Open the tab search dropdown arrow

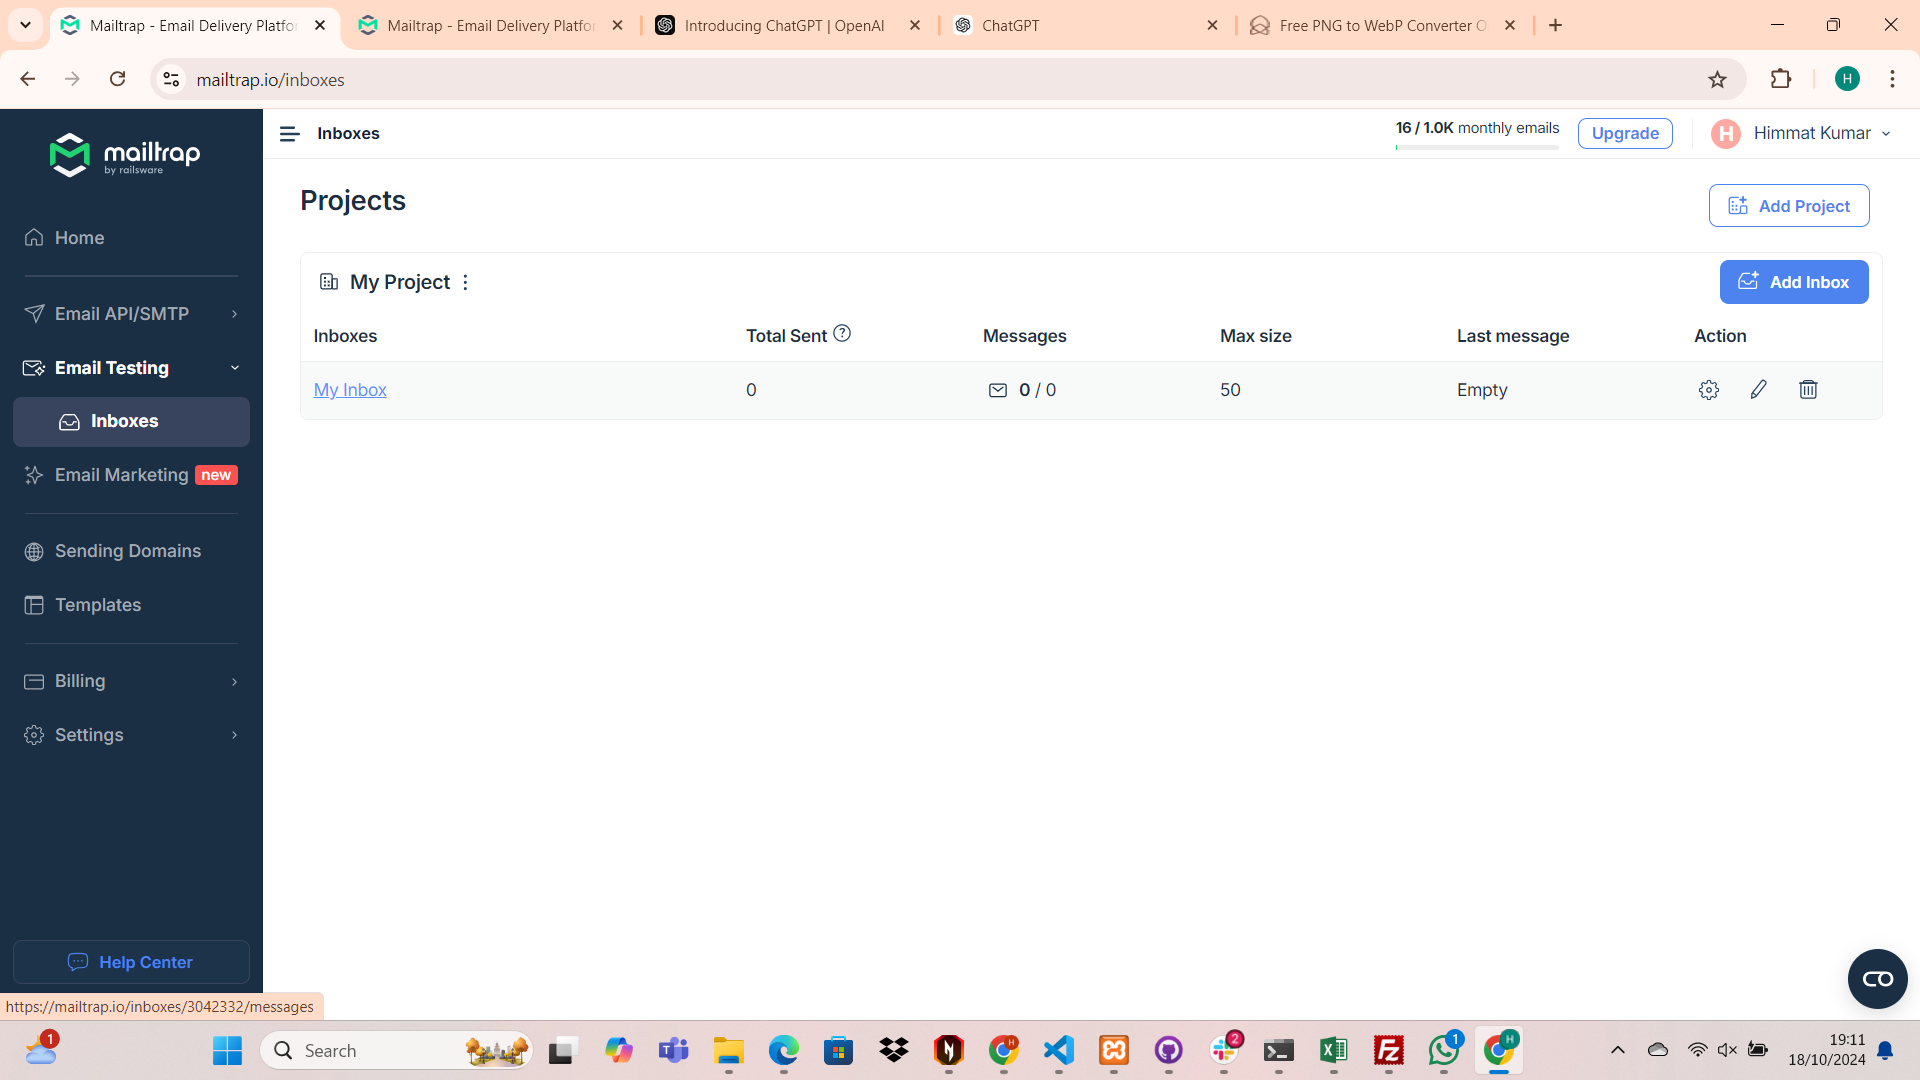pos(25,25)
